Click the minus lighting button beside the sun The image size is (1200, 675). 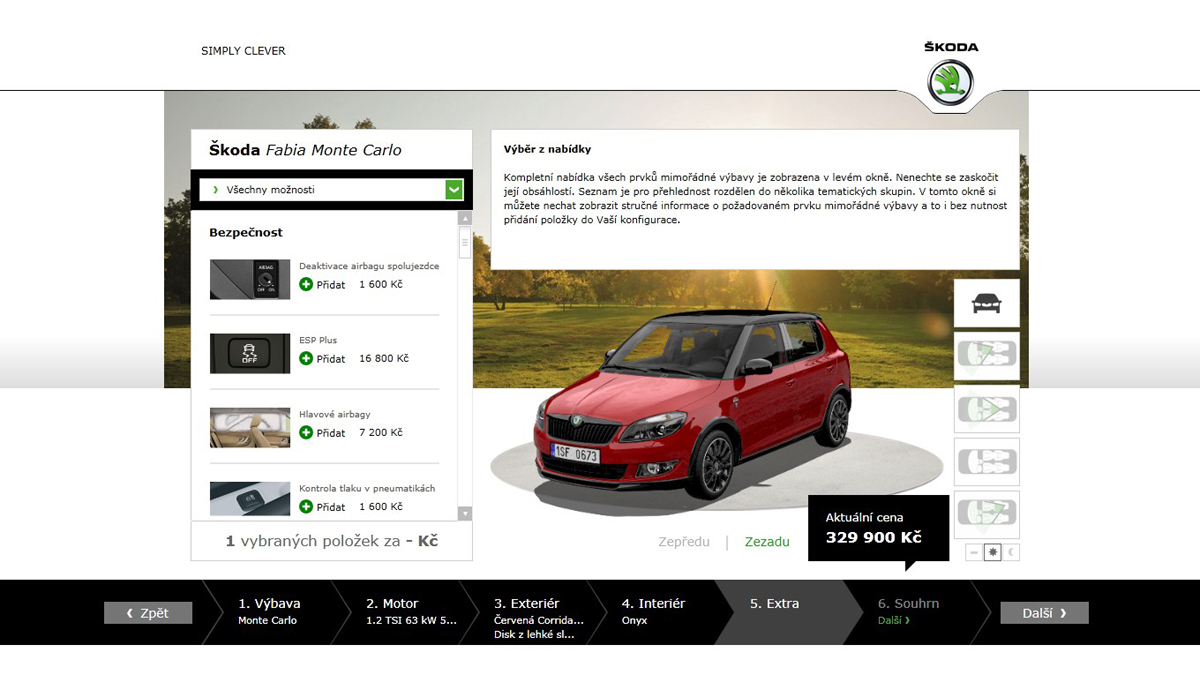click(x=974, y=552)
